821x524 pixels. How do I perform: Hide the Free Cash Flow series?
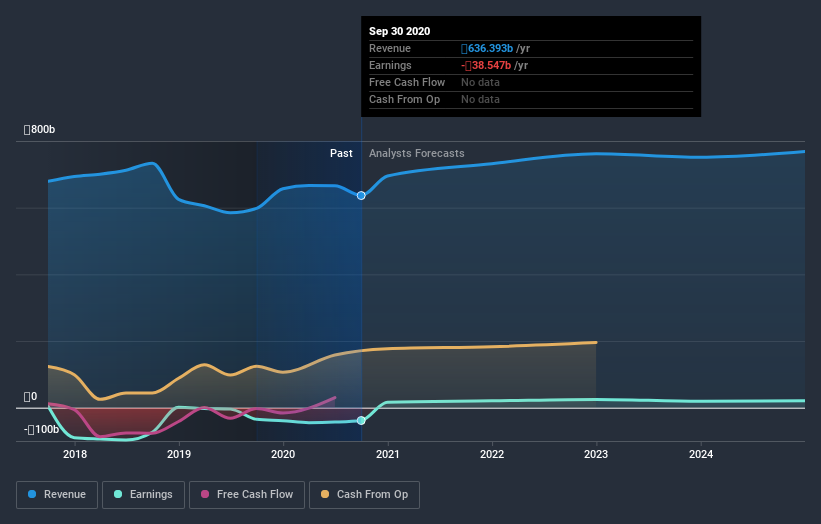coord(247,494)
